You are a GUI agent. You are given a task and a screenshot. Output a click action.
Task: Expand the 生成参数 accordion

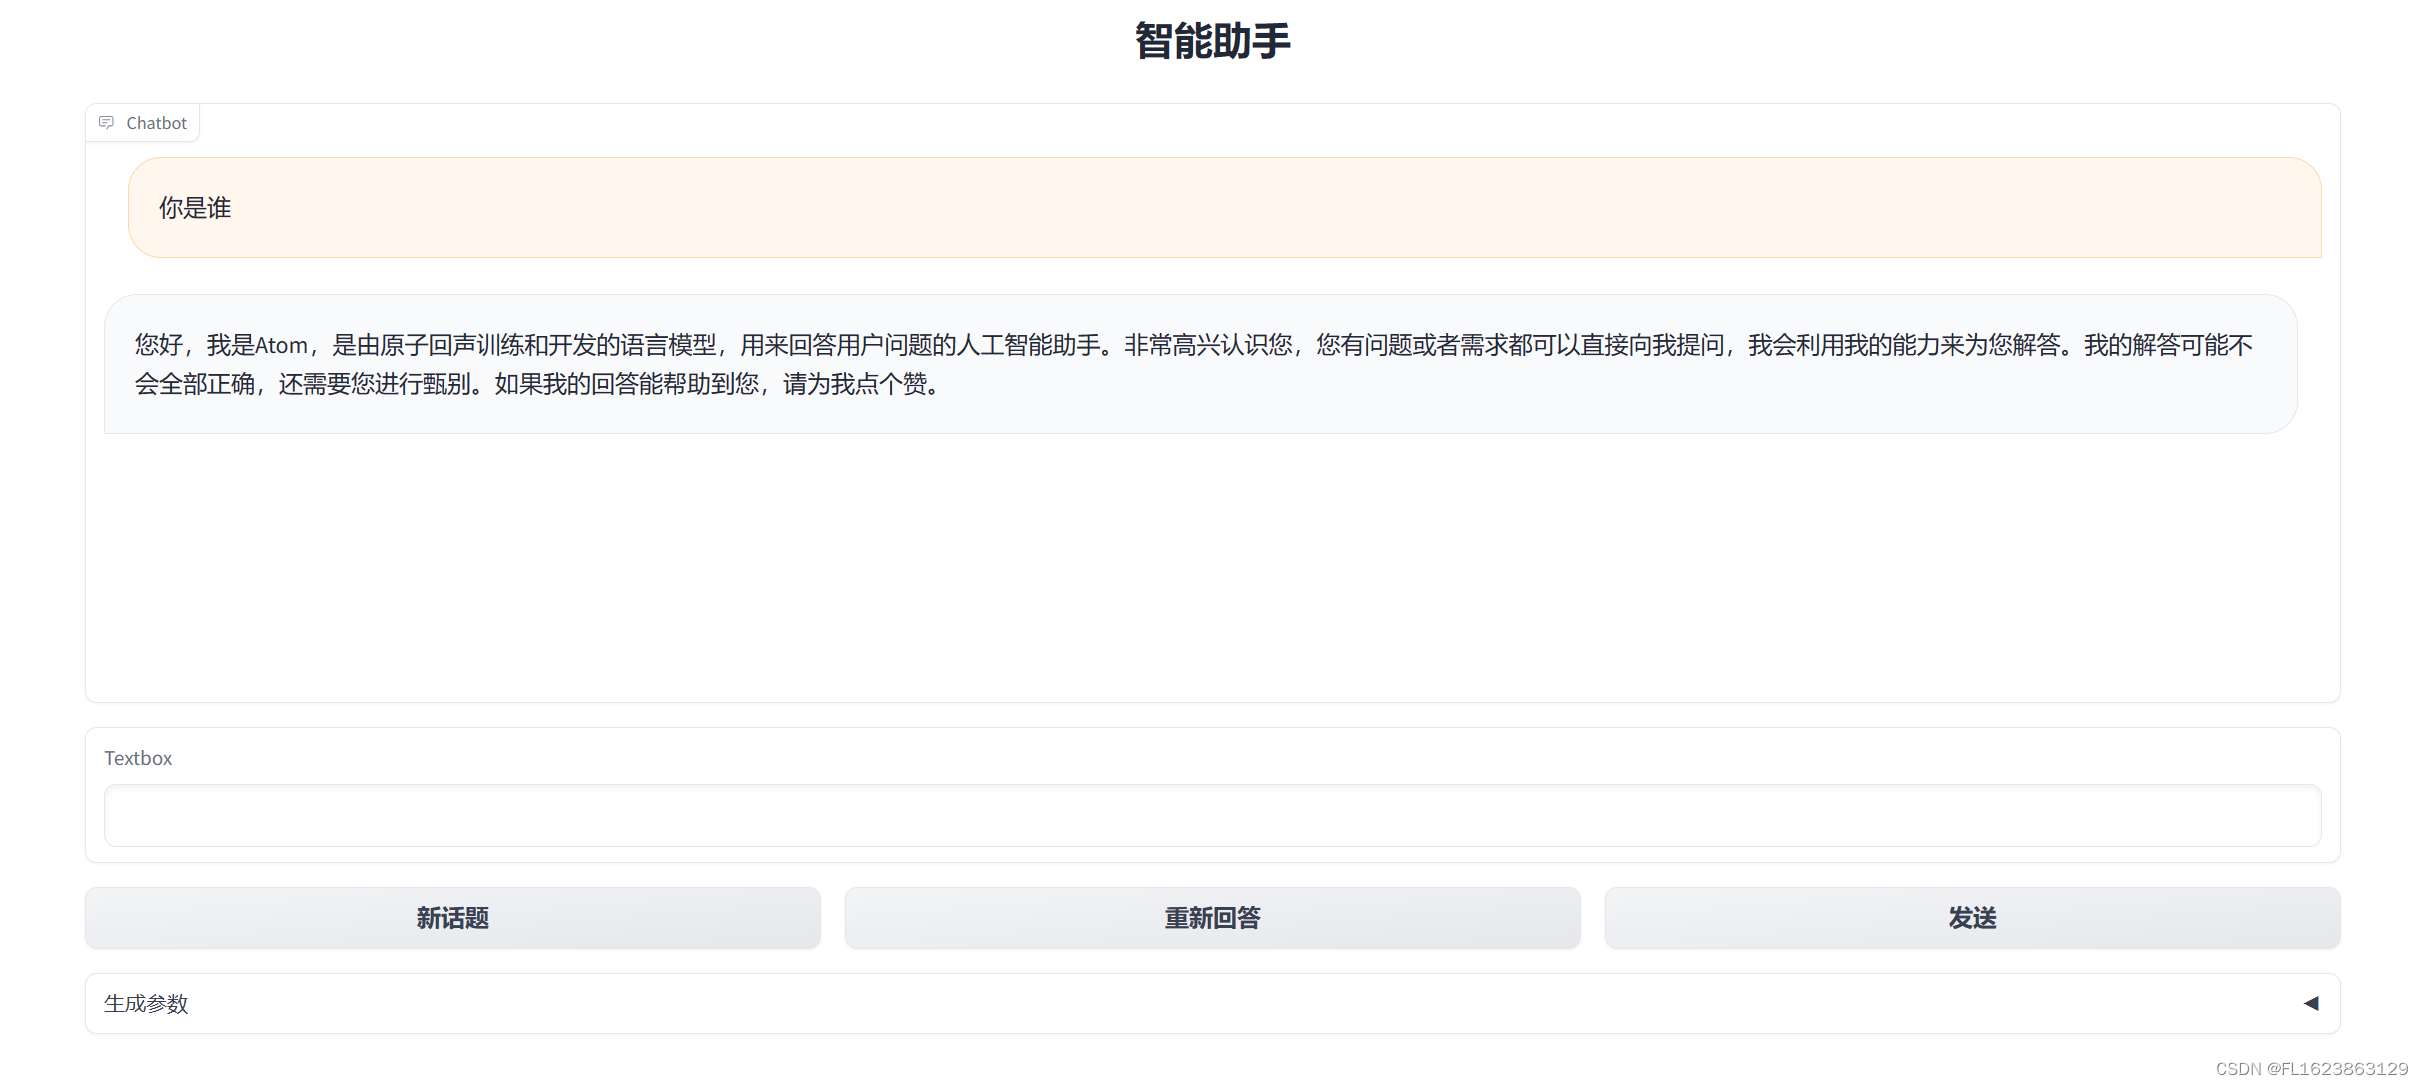(1212, 1003)
